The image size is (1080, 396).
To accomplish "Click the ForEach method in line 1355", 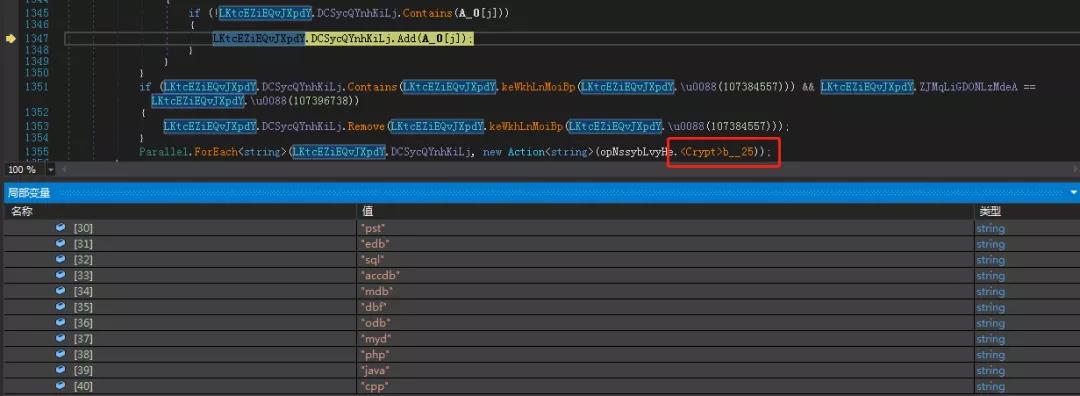I will pyautogui.click(x=219, y=152).
